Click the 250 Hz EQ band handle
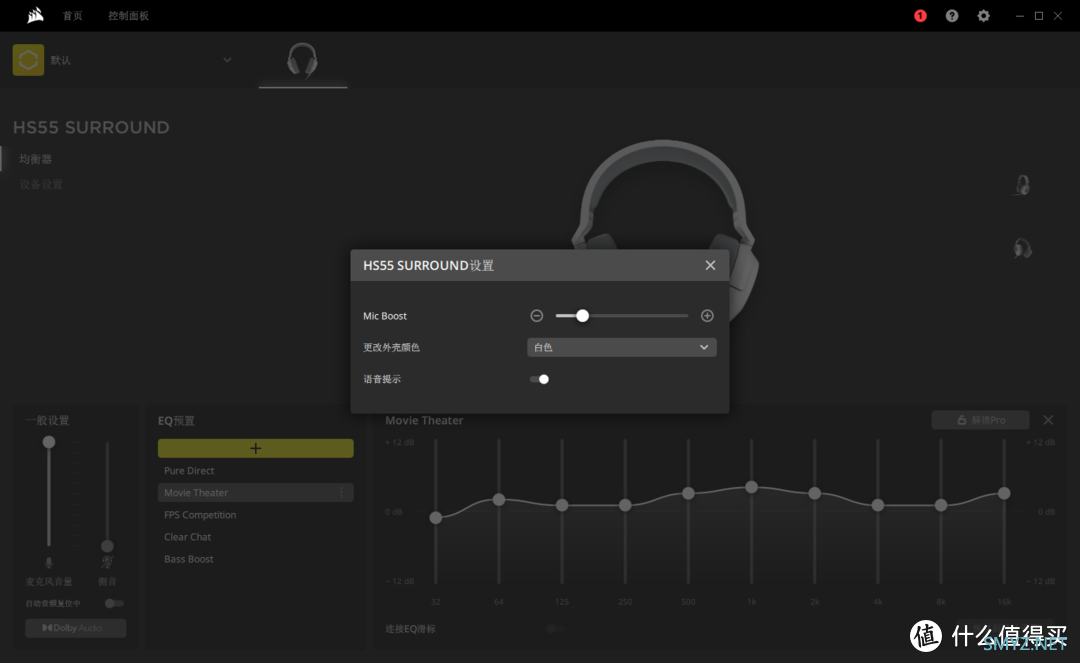Image resolution: width=1080 pixels, height=663 pixels. (625, 505)
